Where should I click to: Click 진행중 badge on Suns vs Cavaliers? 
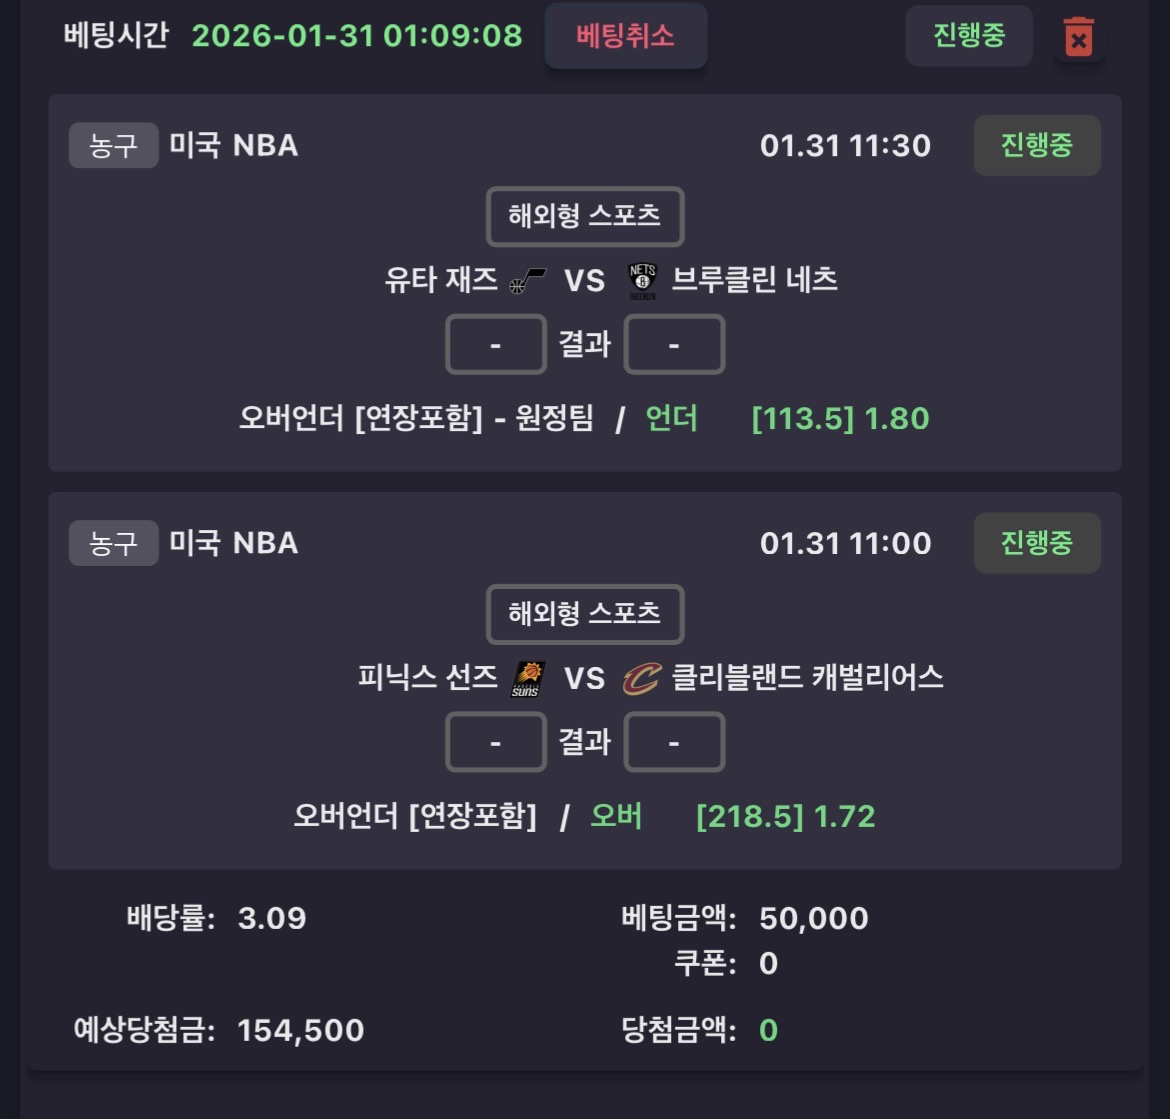coord(1036,543)
